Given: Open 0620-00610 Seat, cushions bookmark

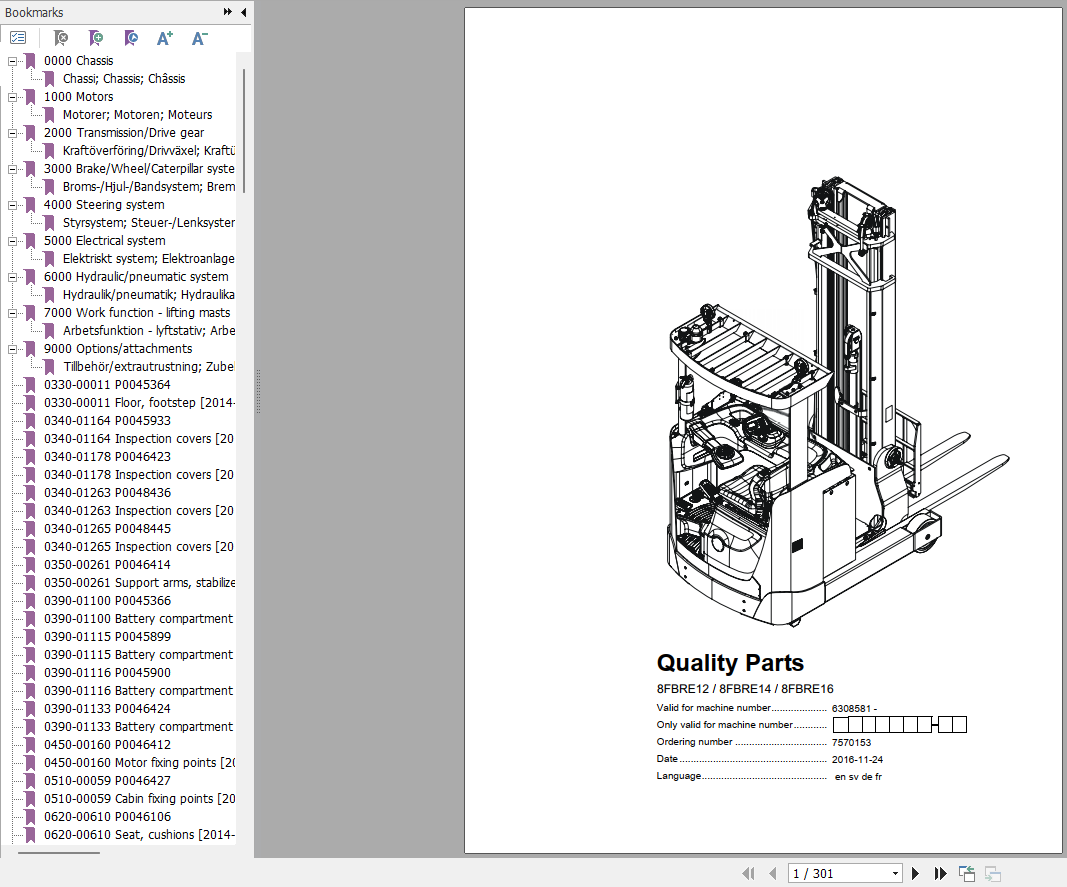Looking at the screenshot, I should point(139,835).
